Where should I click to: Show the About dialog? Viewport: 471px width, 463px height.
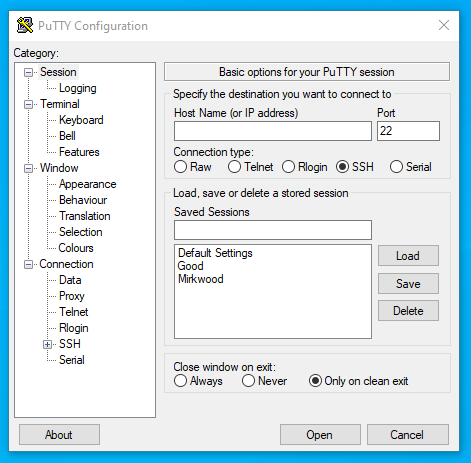click(59, 435)
